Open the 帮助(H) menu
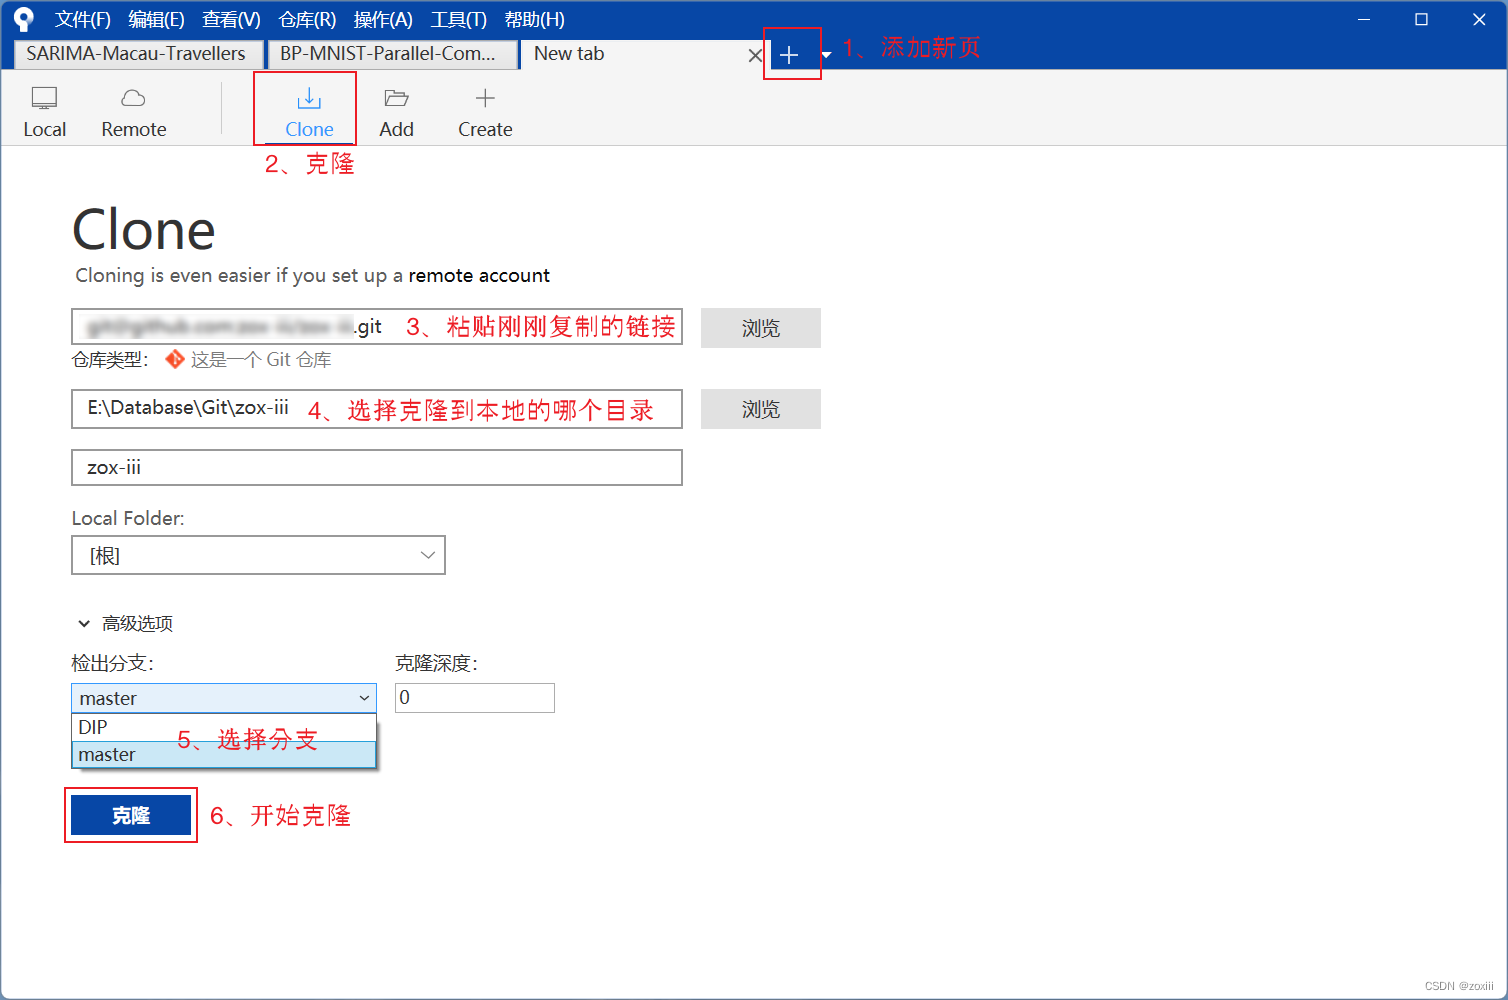This screenshot has height=1000, width=1508. [x=534, y=19]
